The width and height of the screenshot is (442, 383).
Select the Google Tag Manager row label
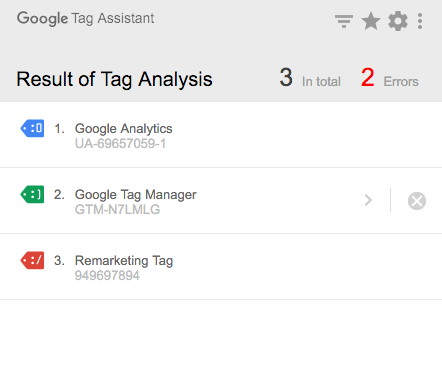136,194
